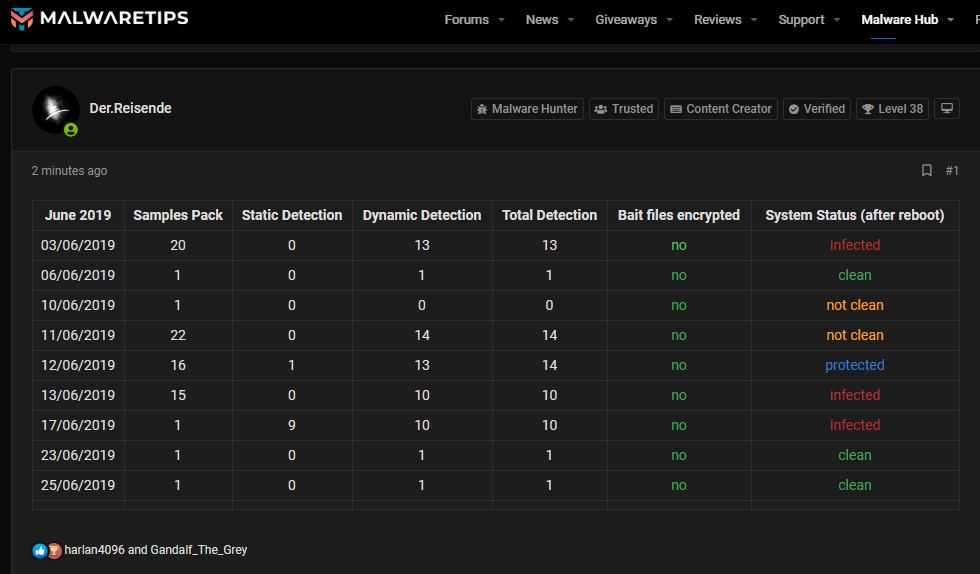Click the 'Total Detection' column header
Screen dimensions: 980x574
tap(549, 215)
